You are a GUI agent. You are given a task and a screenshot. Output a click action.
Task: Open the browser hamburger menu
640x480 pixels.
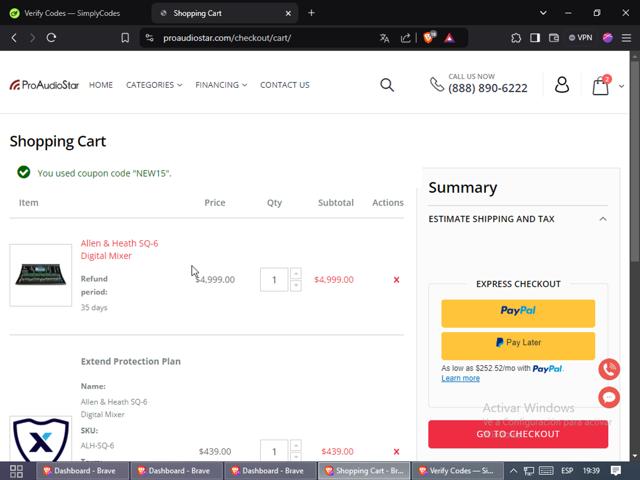626,38
